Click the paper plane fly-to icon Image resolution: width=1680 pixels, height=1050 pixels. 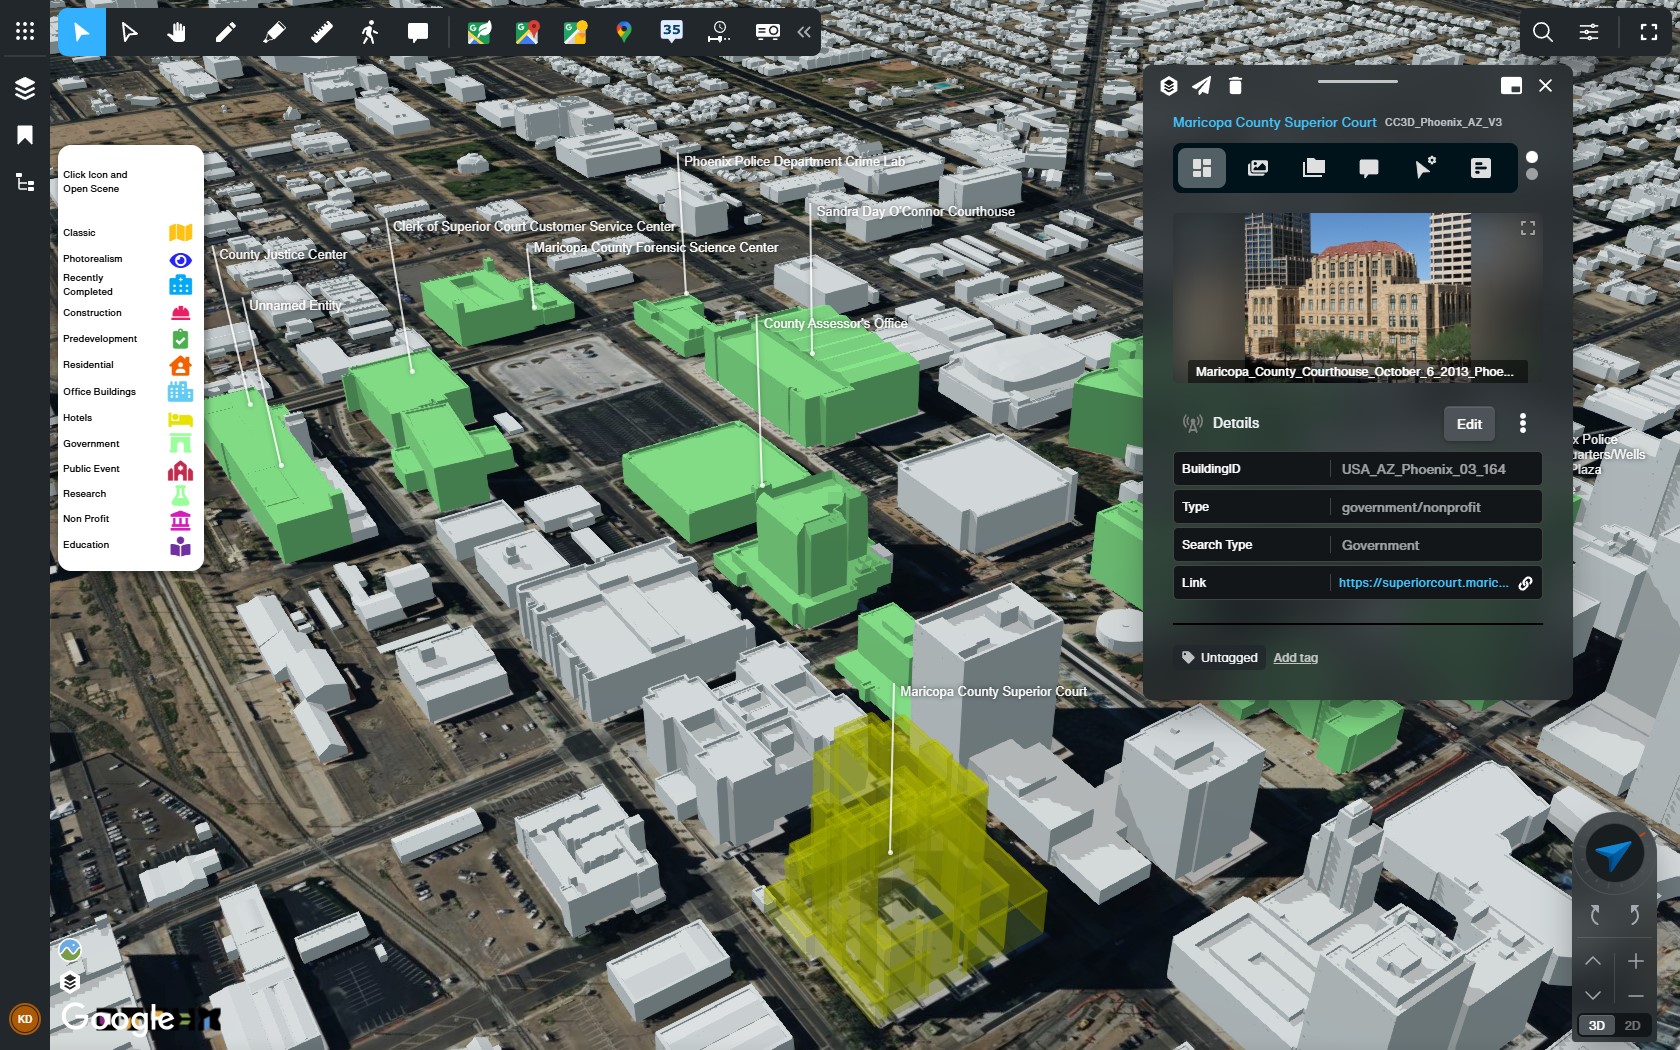pyautogui.click(x=1201, y=86)
